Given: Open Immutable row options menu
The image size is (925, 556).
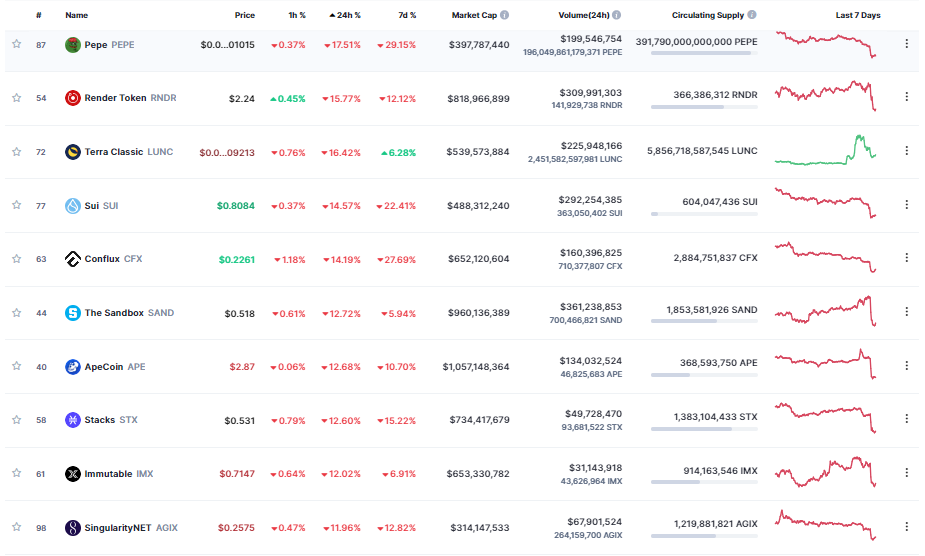Looking at the screenshot, I should tap(907, 472).
